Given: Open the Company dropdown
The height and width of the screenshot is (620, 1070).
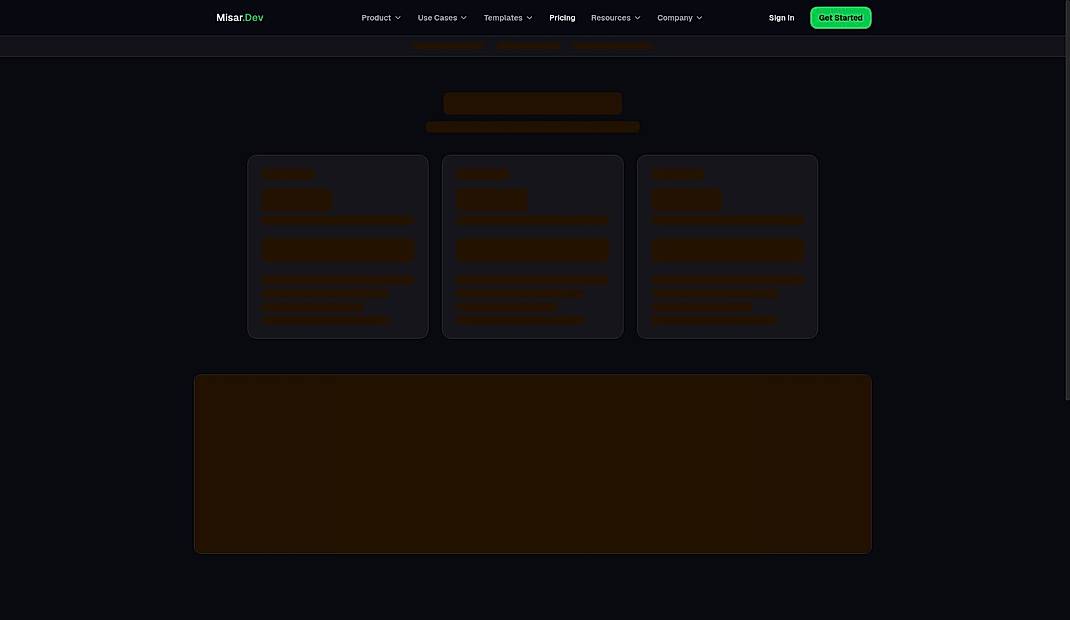Looking at the screenshot, I should 680,18.
